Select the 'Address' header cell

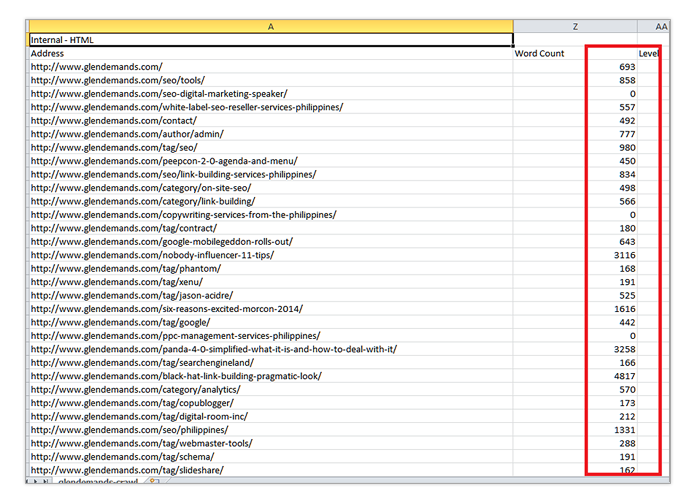point(271,53)
